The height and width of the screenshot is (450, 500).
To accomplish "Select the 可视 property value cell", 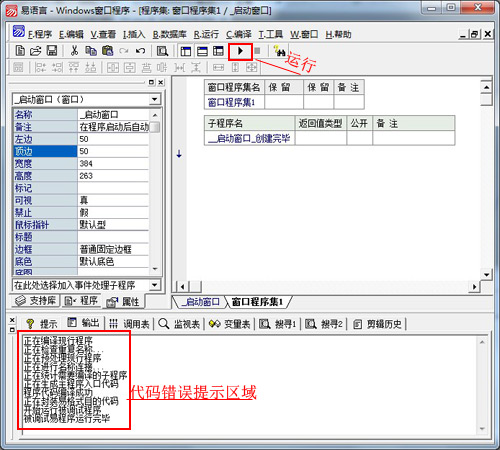I will (113, 200).
